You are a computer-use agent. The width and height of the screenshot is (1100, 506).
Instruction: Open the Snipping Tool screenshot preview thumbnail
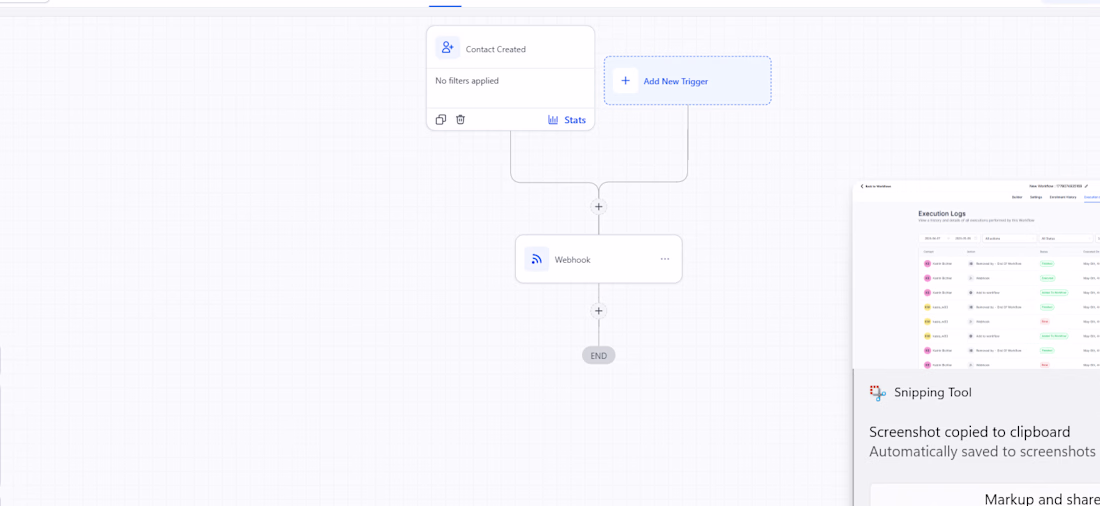coord(977,274)
